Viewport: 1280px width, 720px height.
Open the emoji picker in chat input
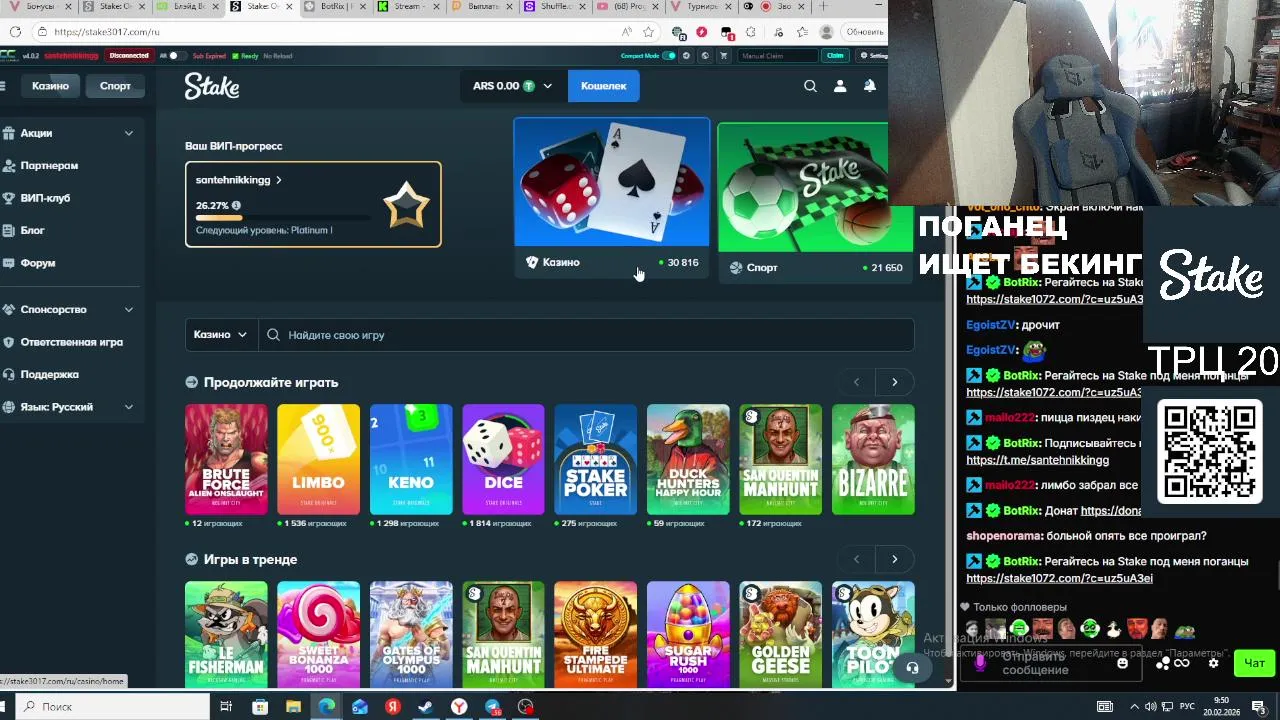(x=1122, y=663)
